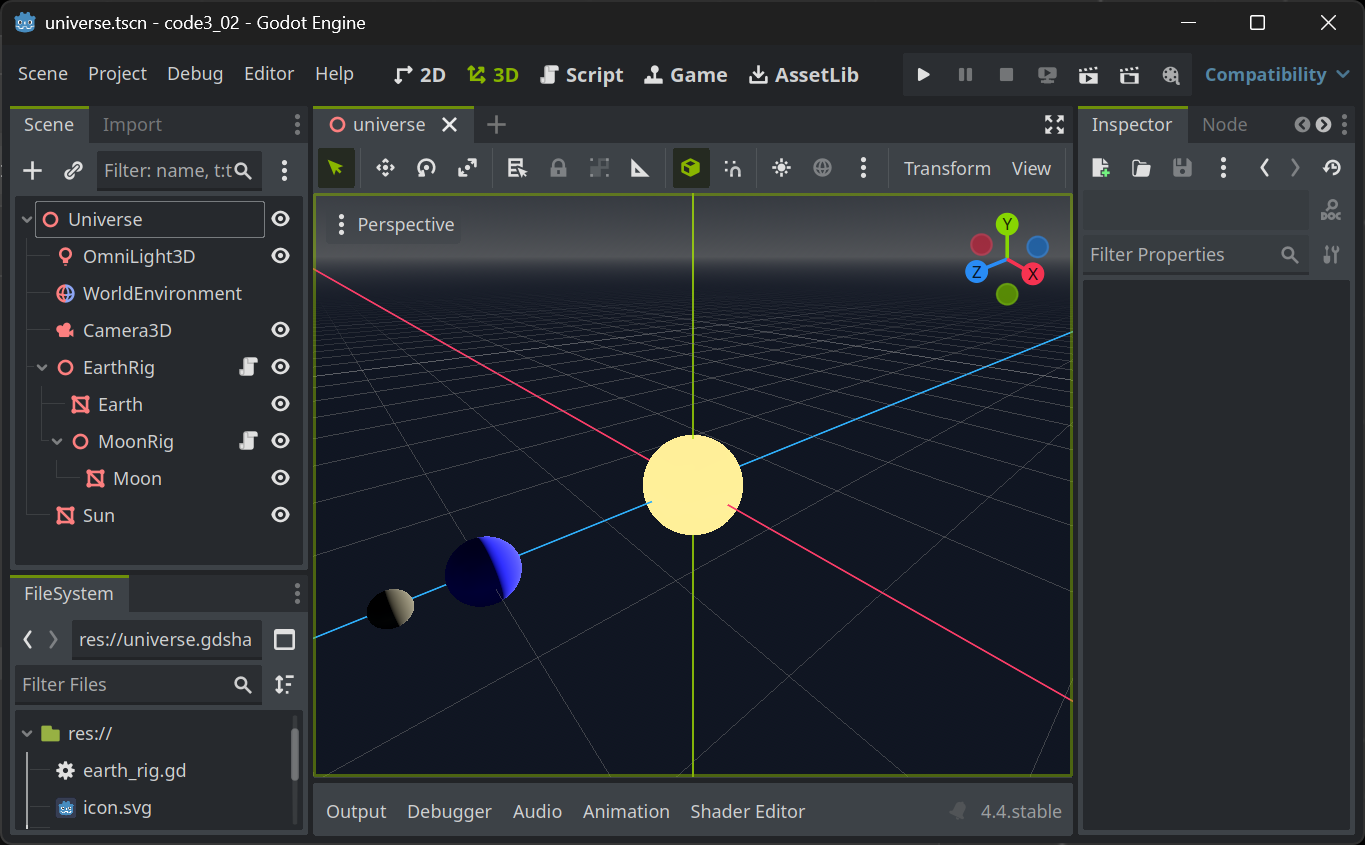Open the script attached to EarthRig

pos(249,367)
